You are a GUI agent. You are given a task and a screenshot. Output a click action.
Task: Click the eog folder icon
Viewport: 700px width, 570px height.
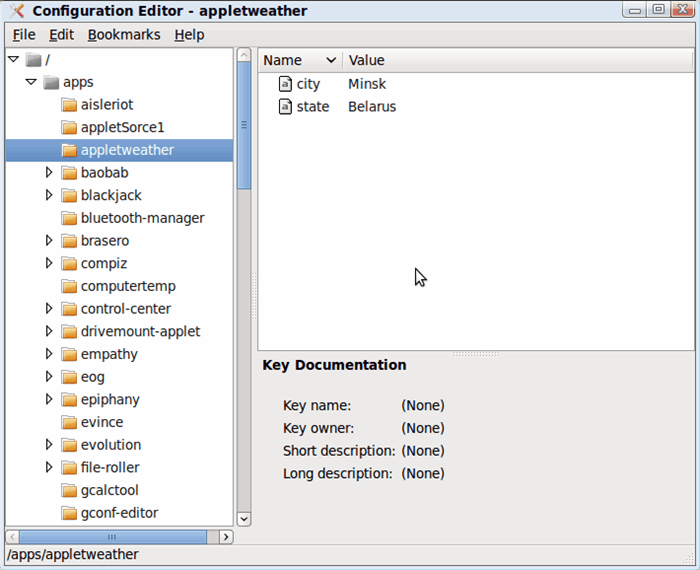click(69, 377)
